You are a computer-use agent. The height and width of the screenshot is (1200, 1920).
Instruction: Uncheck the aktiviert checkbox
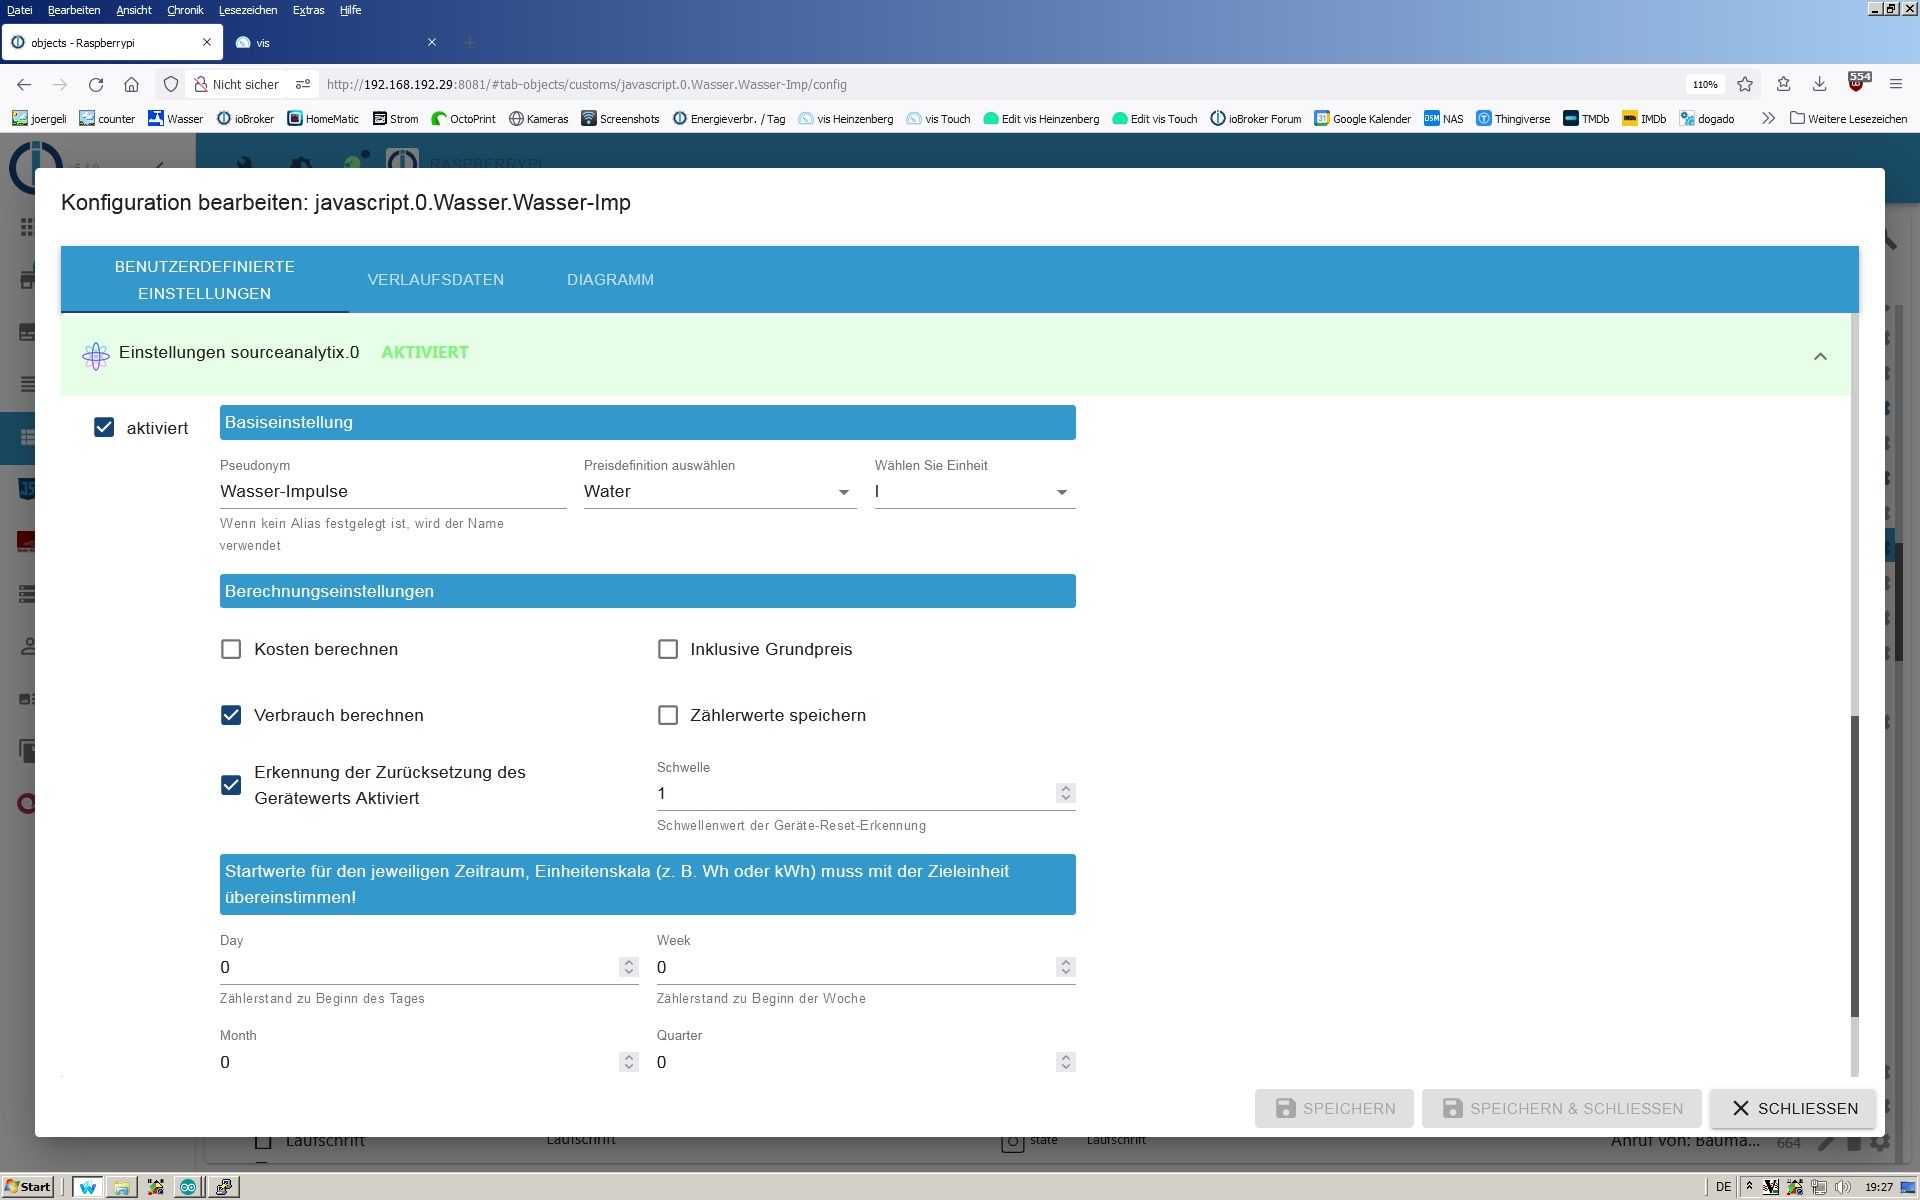coord(104,428)
